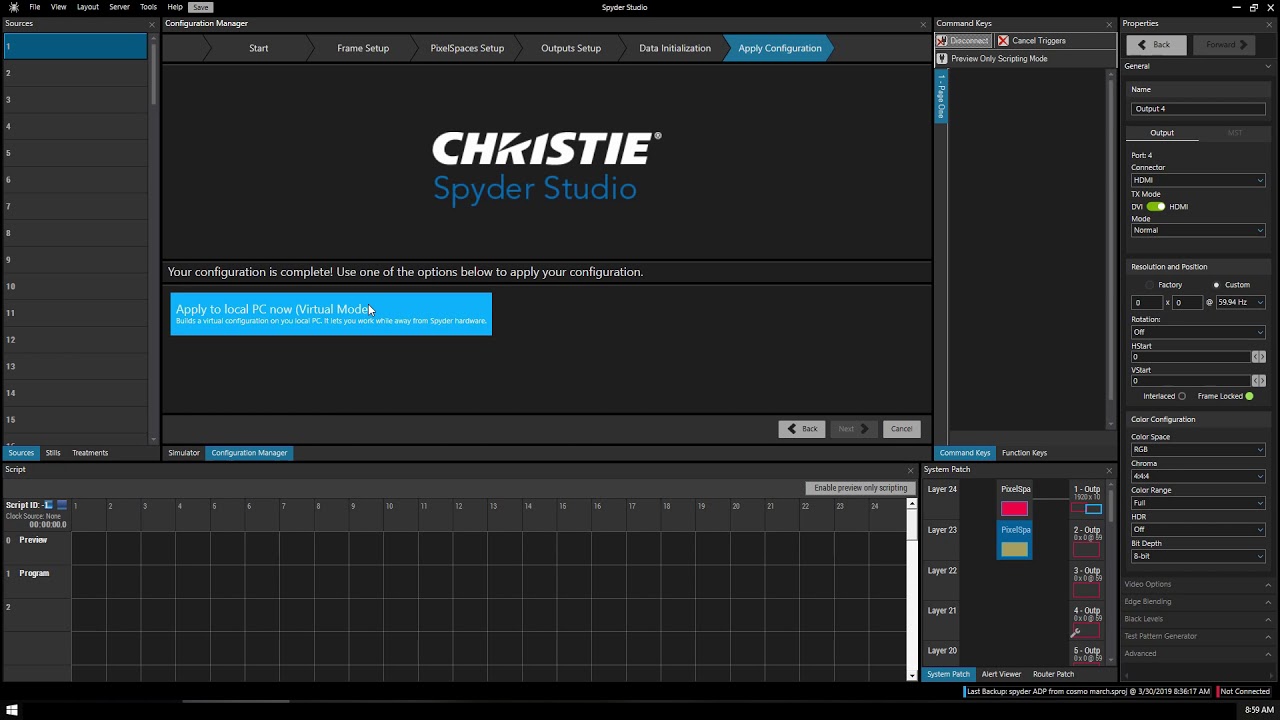Open the Connector dropdown showing HDMI
The height and width of the screenshot is (720, 1280).
pos(1198,181)
